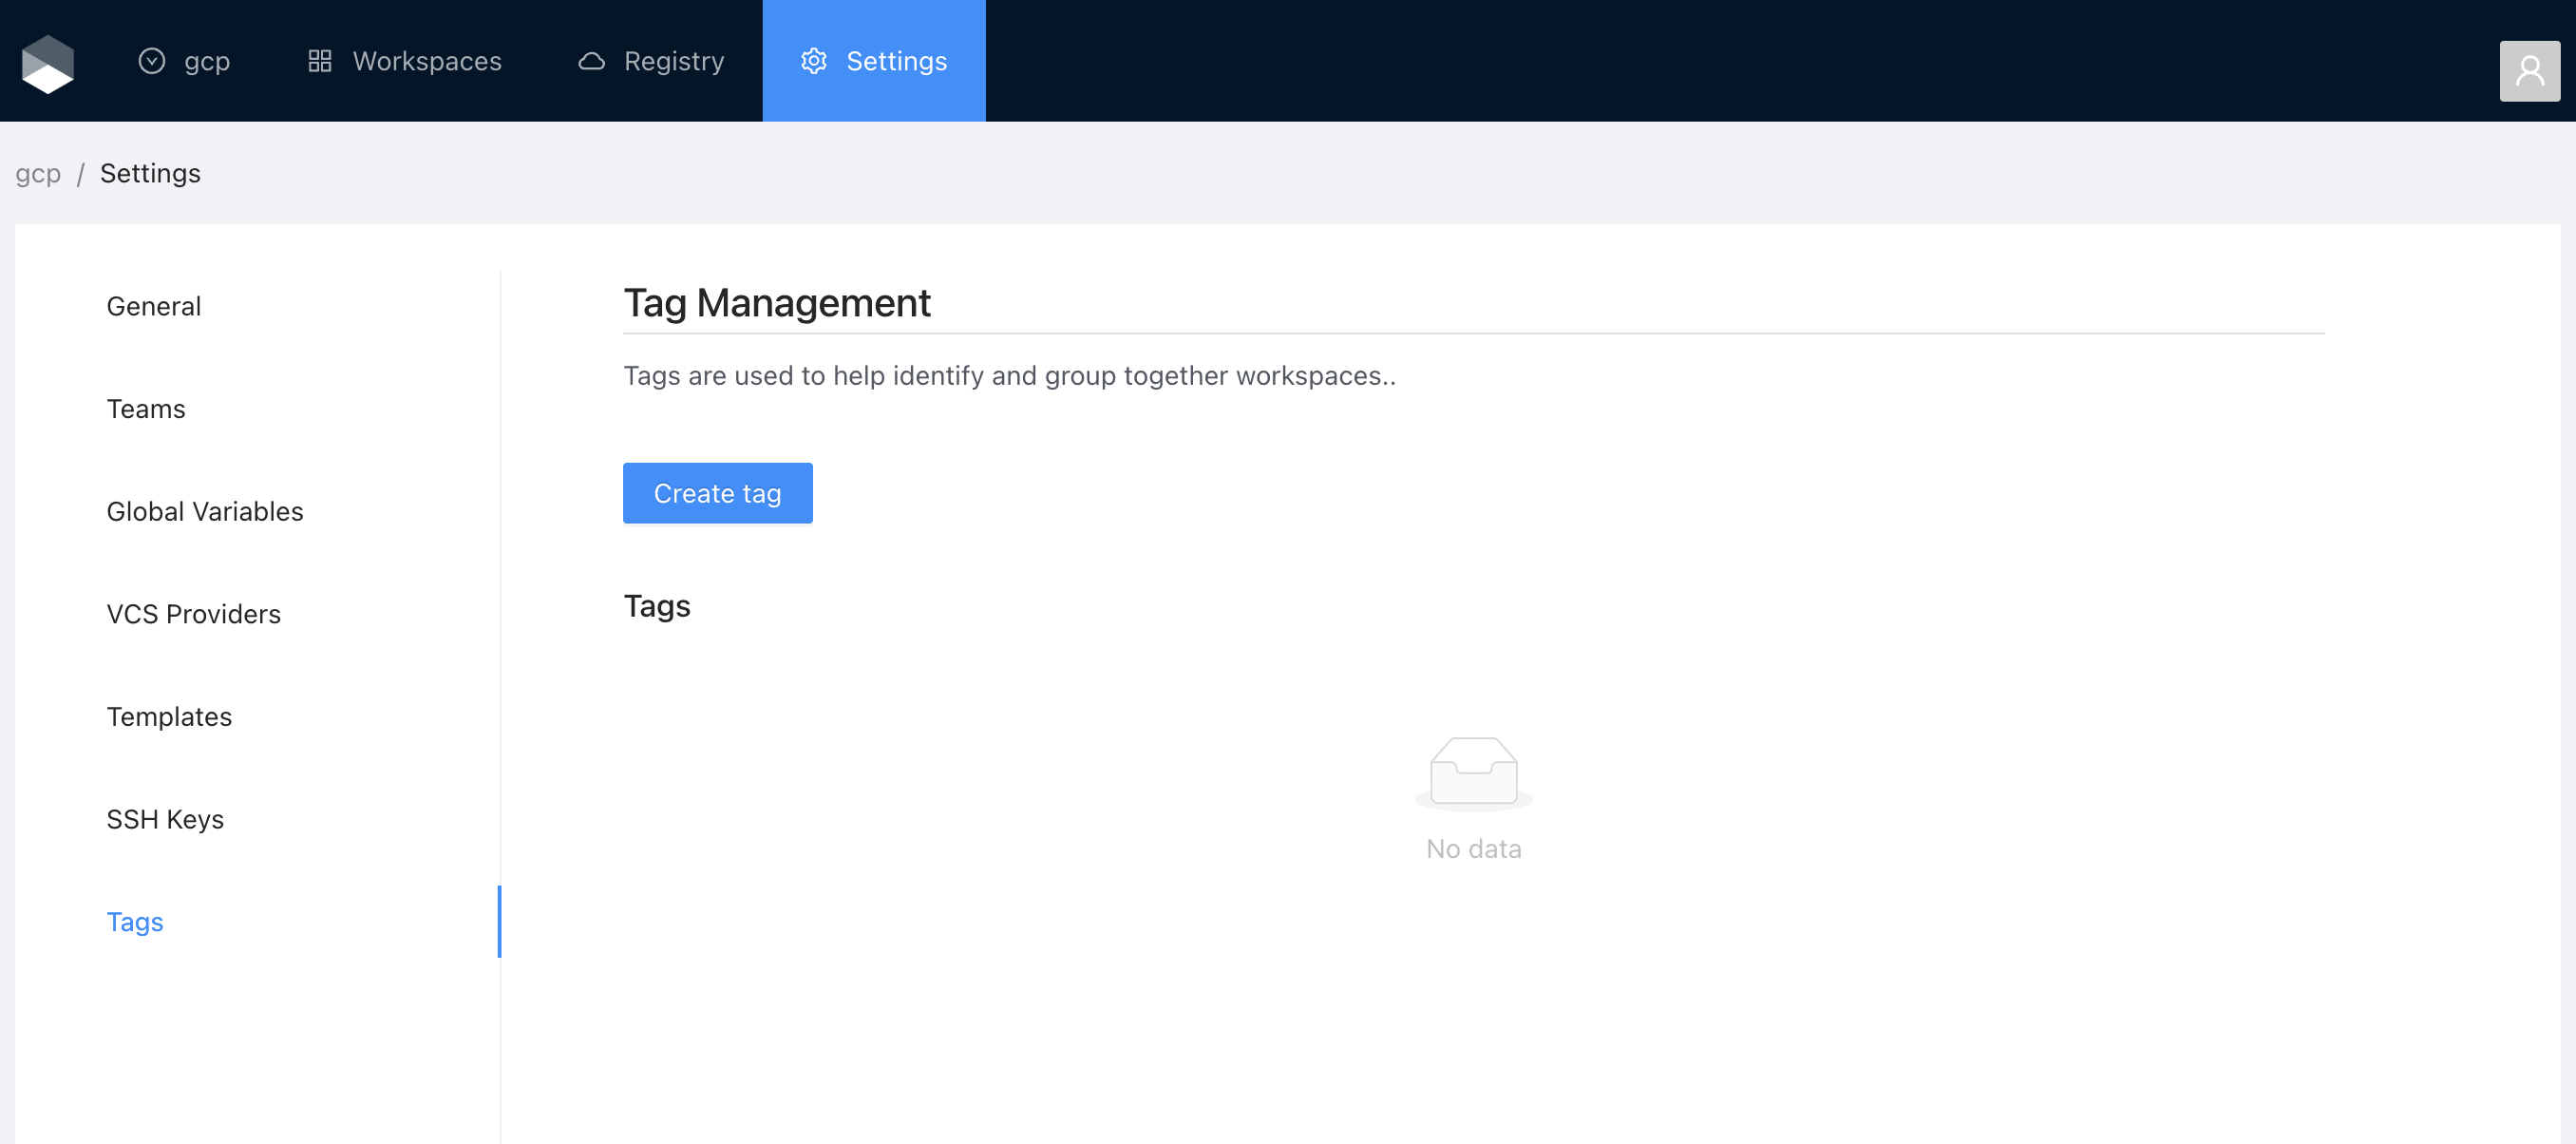Click the Terrakube cube logo

pos(48,62)
